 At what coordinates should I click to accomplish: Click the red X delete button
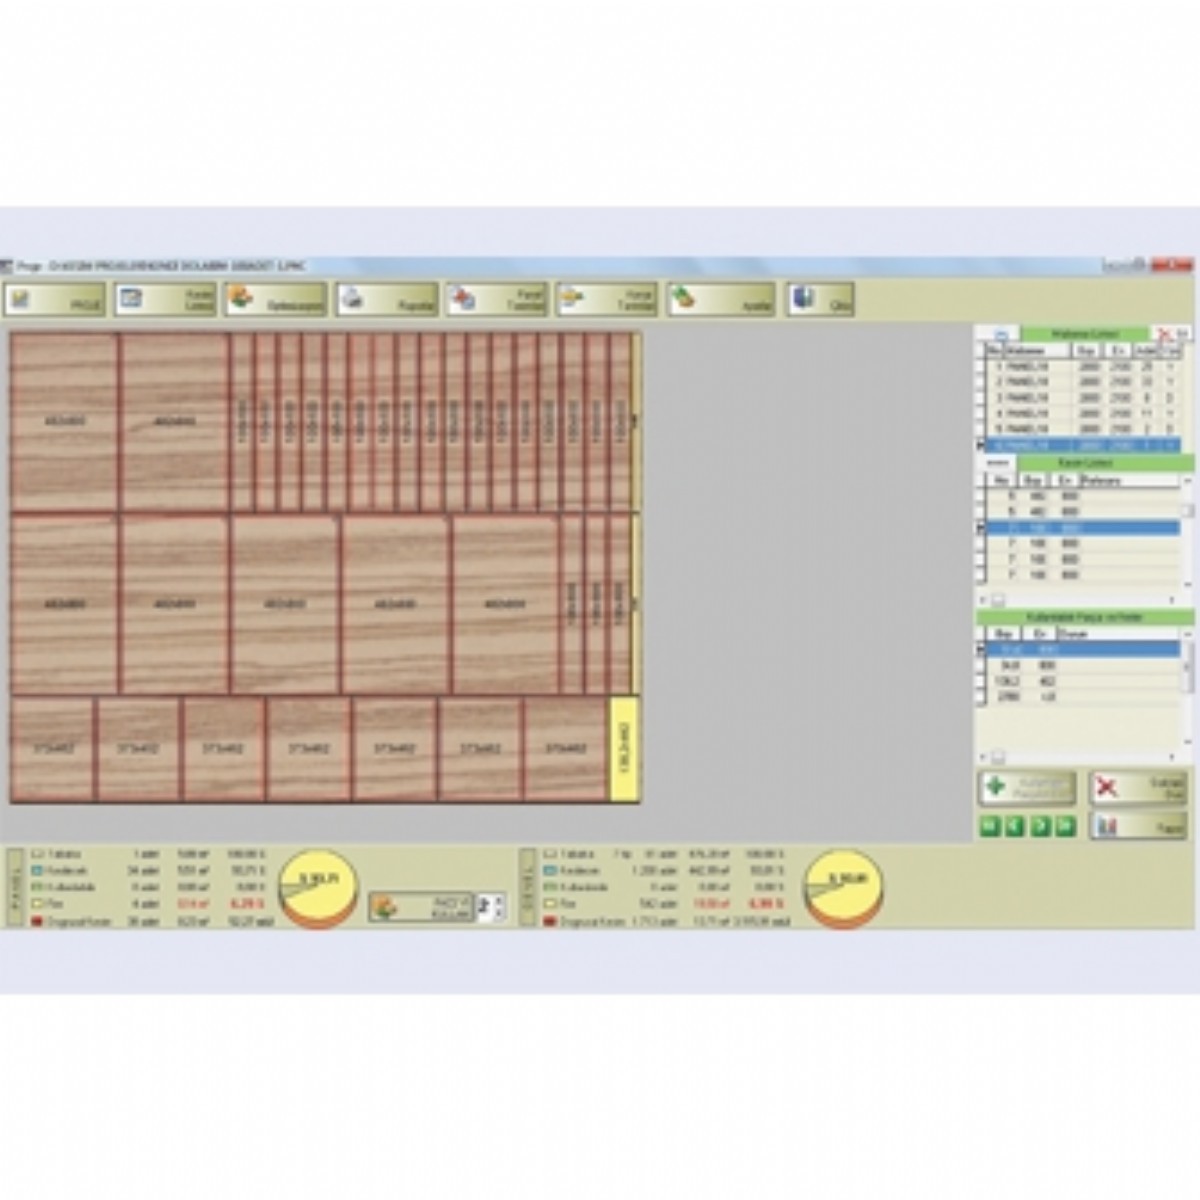1137,788
